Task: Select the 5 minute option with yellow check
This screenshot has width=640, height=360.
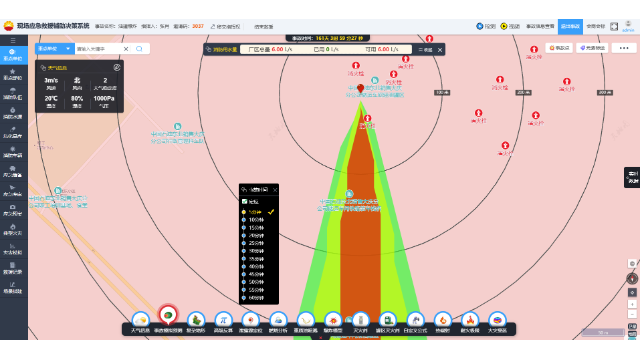Action: pos(257,212)
